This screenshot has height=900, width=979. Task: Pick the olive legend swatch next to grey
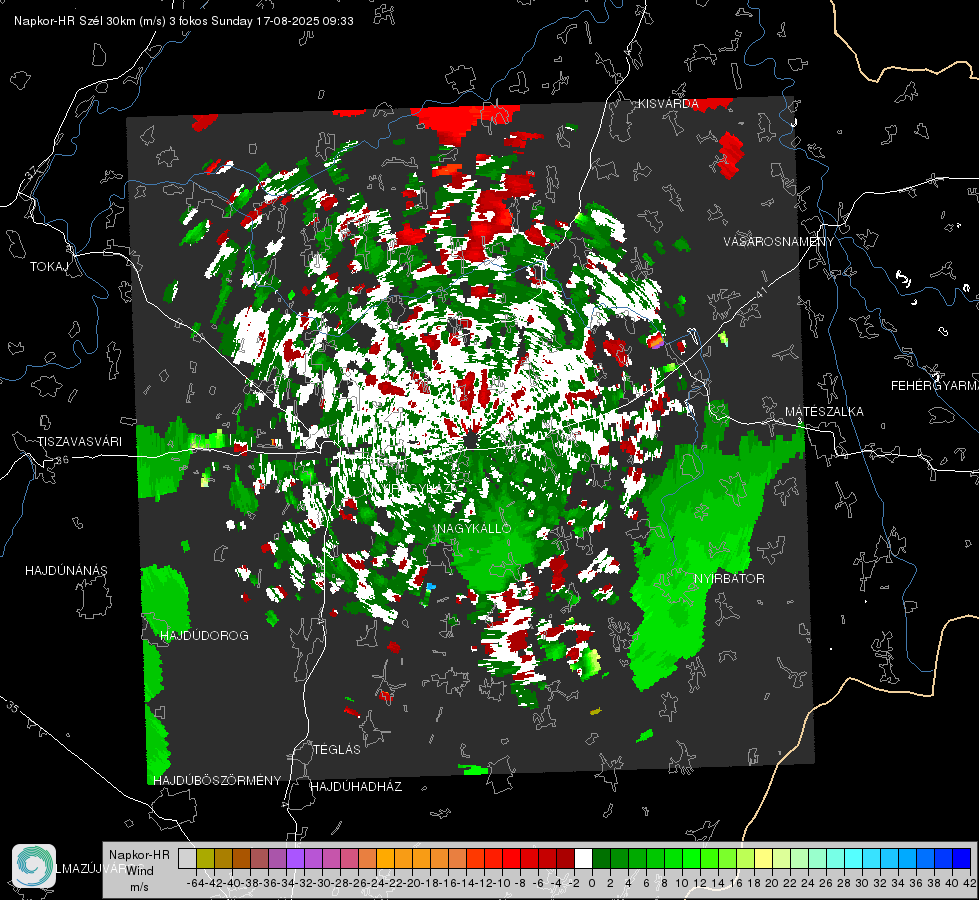[x=205, y=858]
